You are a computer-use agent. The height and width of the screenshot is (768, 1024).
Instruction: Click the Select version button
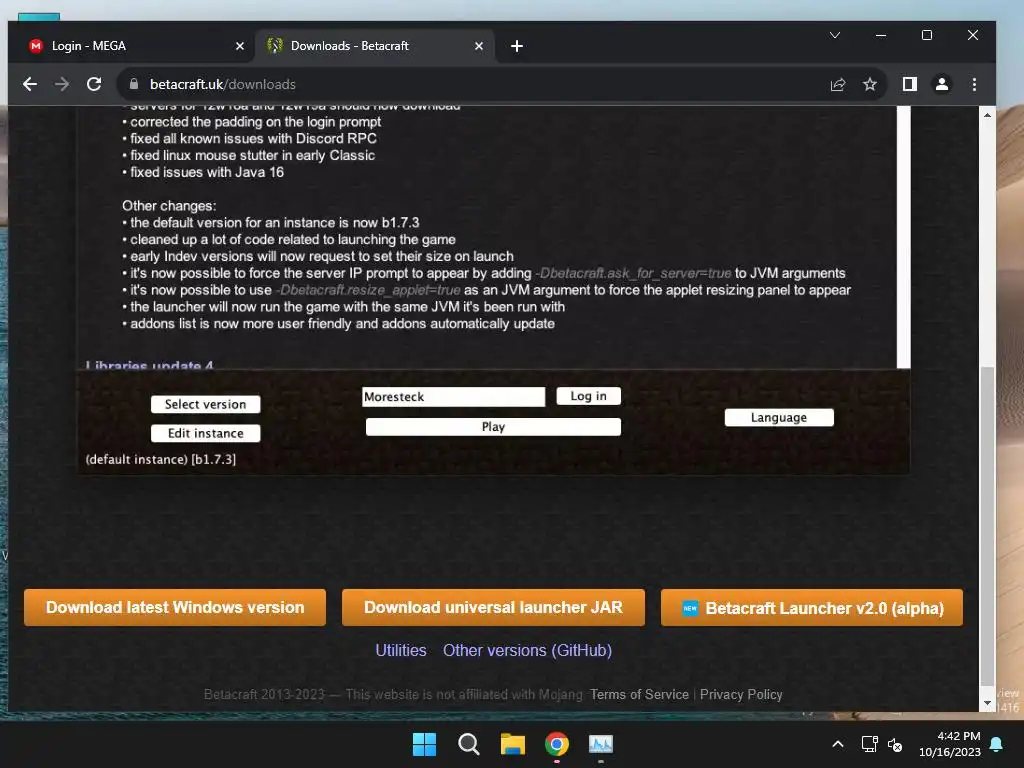coord(205,404)
